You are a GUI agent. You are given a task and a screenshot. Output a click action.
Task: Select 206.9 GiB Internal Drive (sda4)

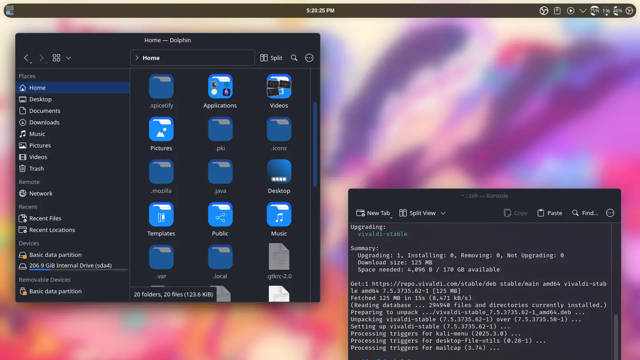(x=73, y=266)
